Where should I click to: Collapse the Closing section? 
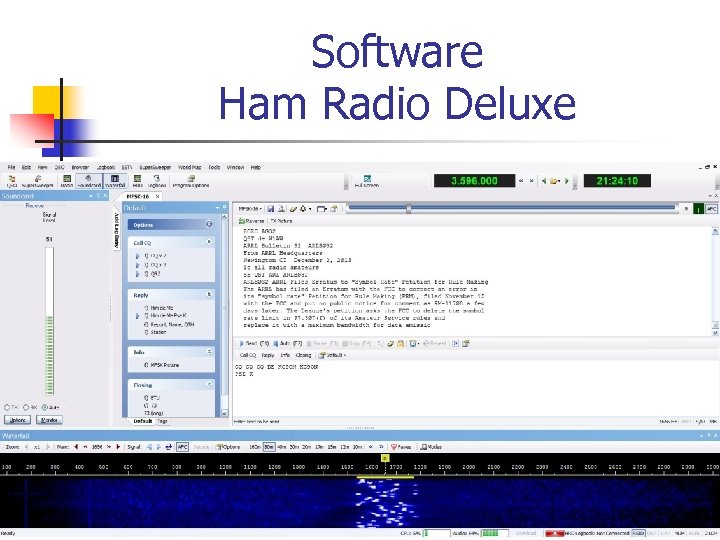pos(209,384)
